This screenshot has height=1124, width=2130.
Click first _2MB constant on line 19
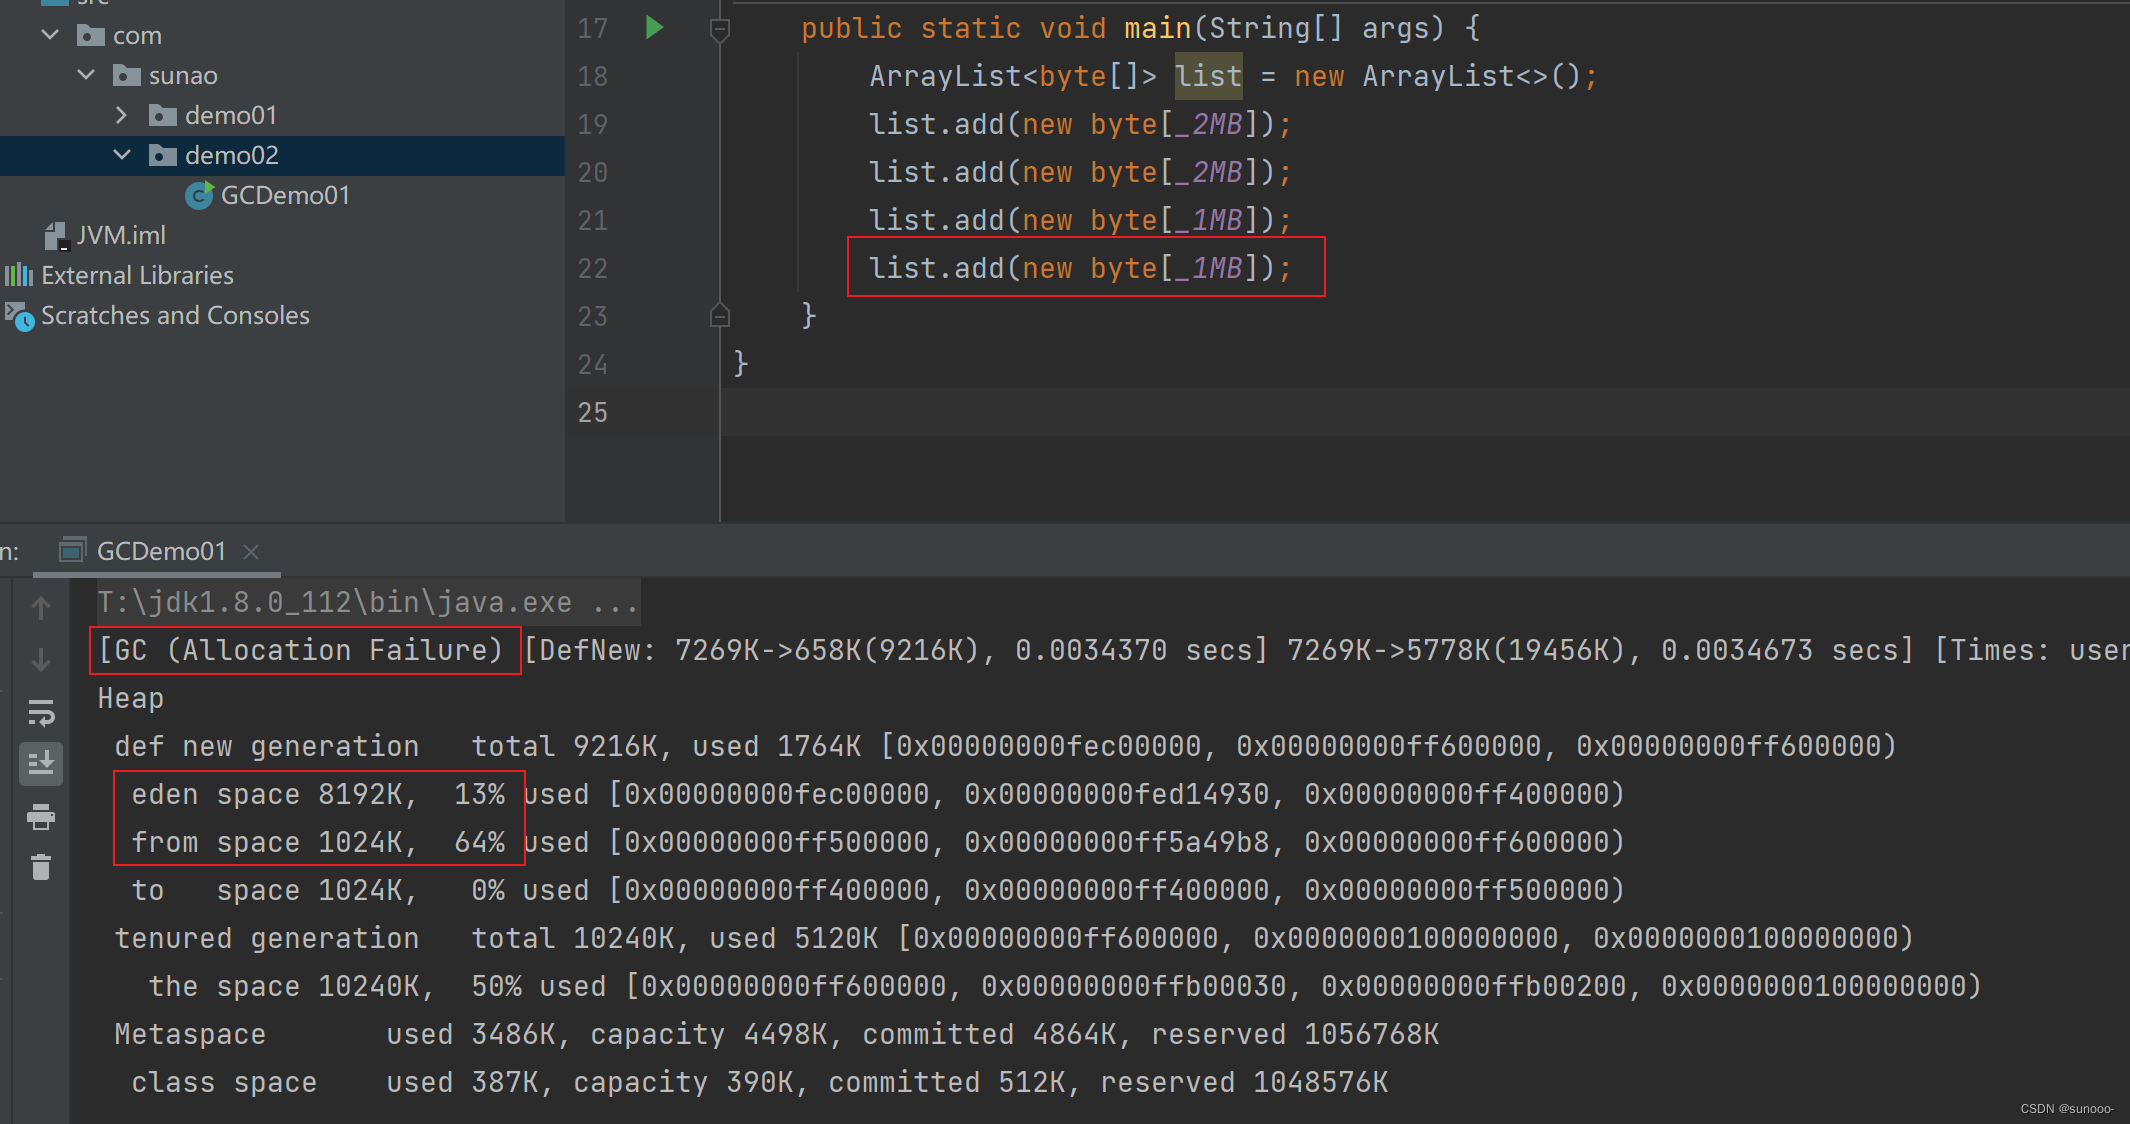coord(1208,124)
